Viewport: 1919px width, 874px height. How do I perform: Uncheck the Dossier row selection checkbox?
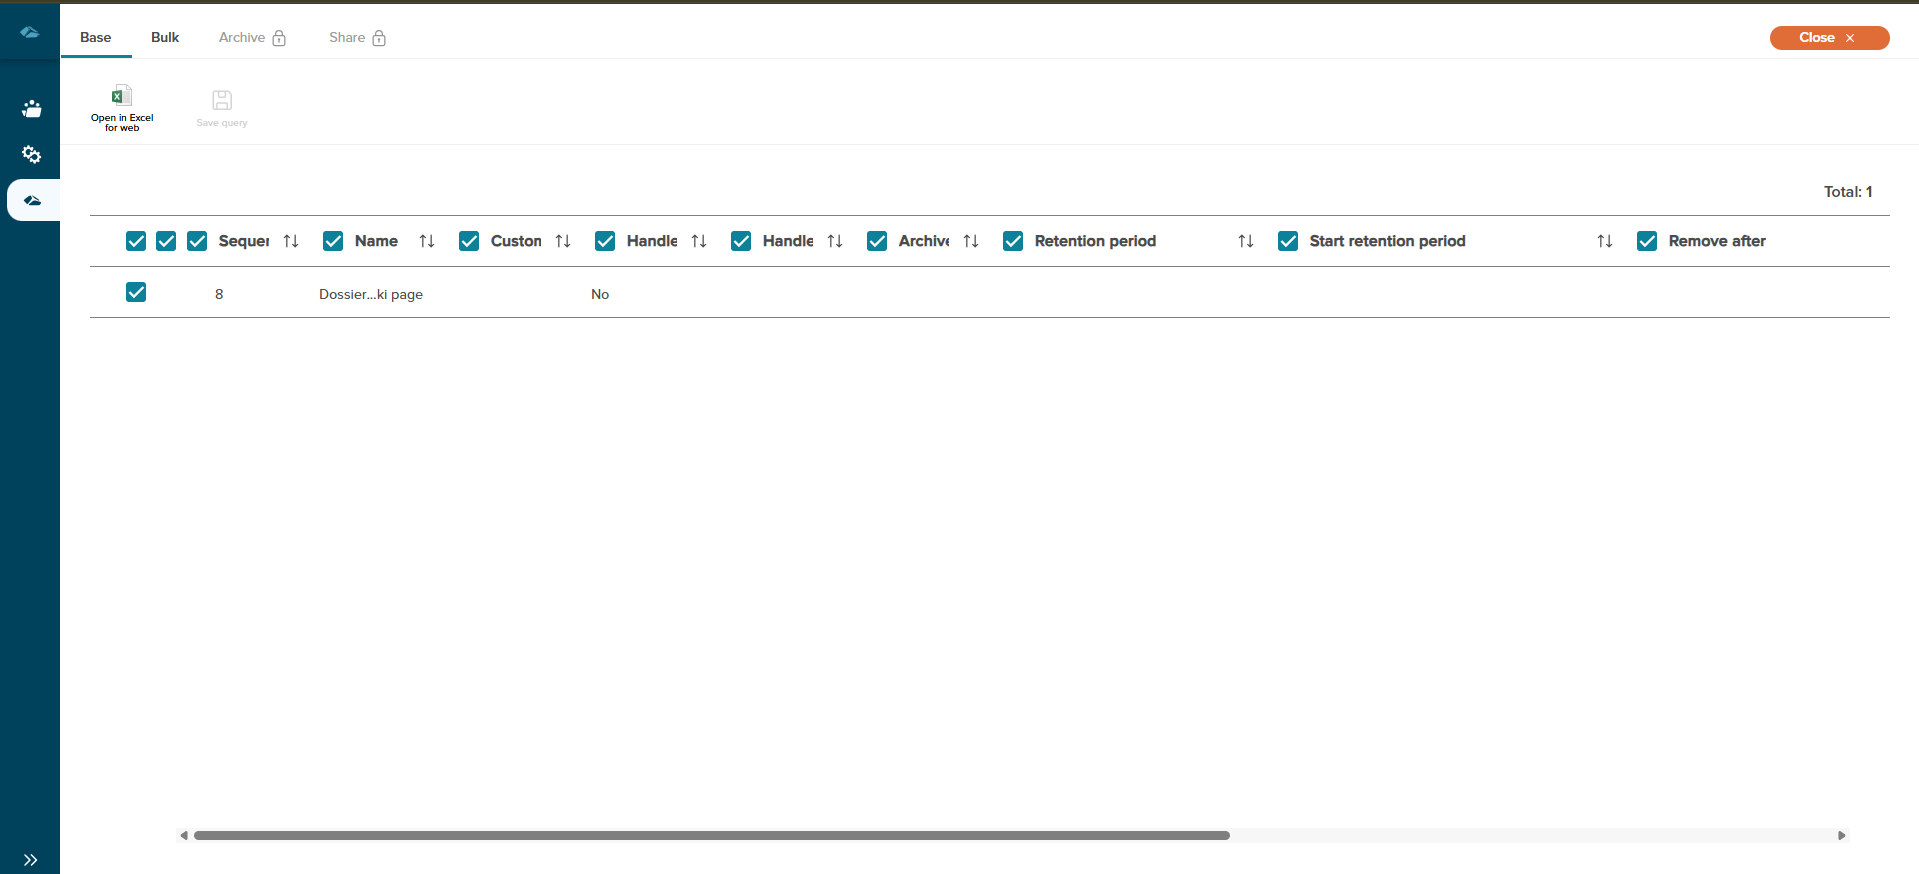point(136,292)
